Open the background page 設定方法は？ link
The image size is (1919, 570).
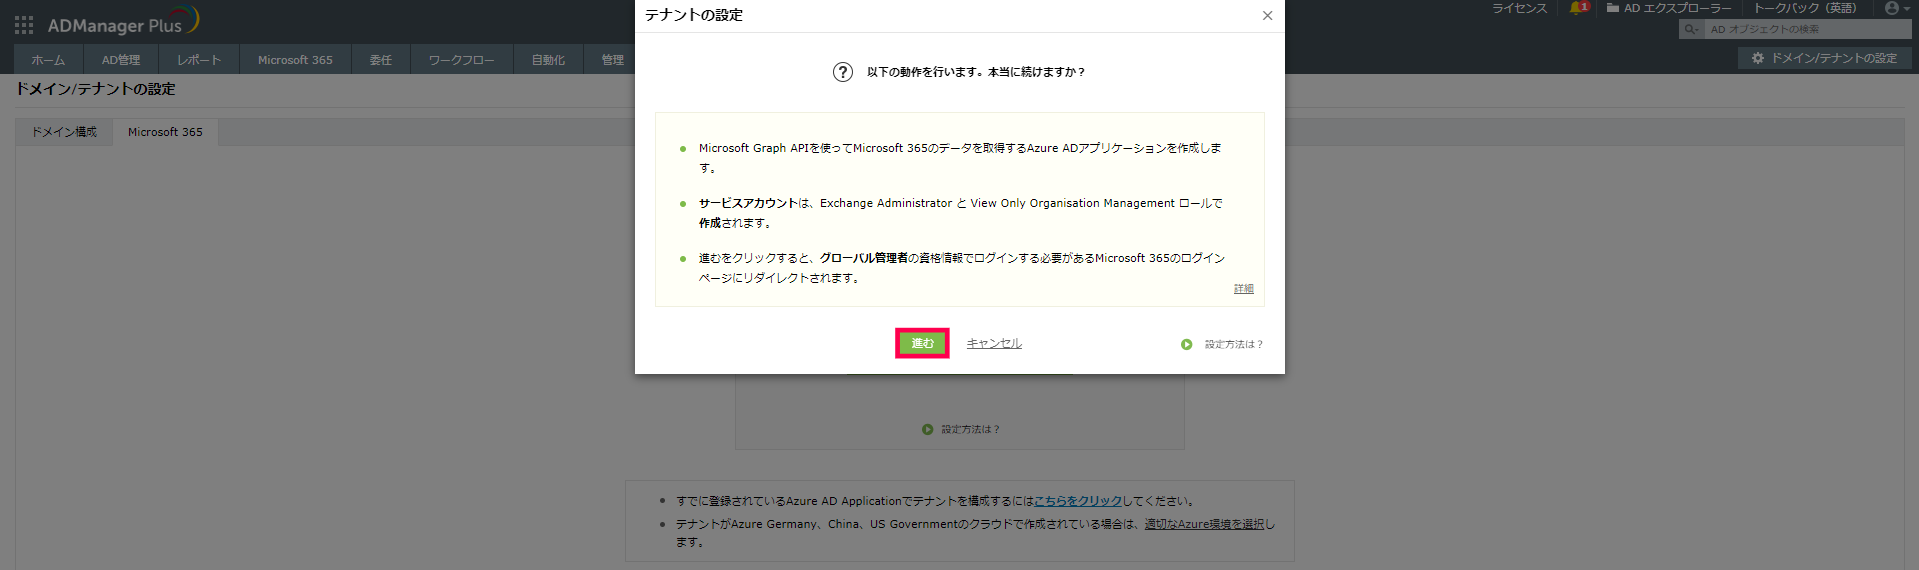tap(970, 429)
